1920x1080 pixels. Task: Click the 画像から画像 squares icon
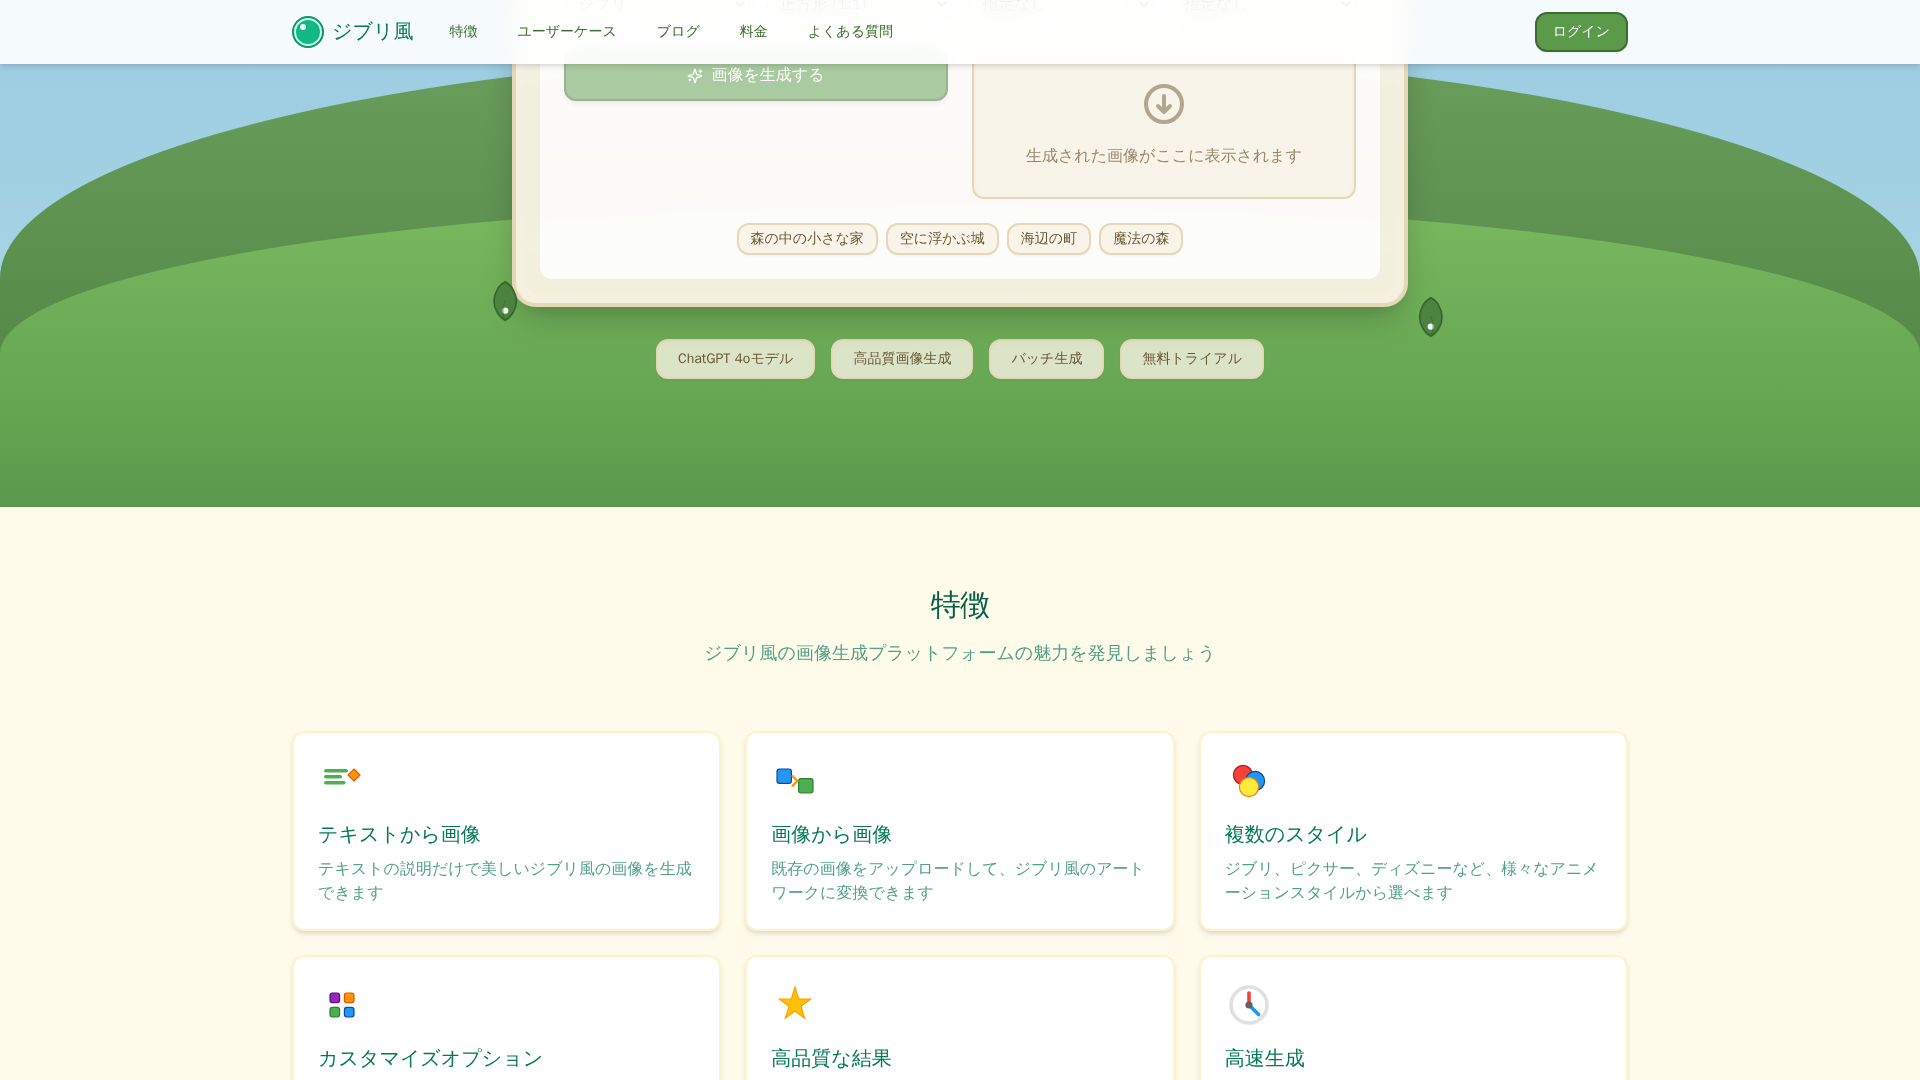[x=795, y=780]
